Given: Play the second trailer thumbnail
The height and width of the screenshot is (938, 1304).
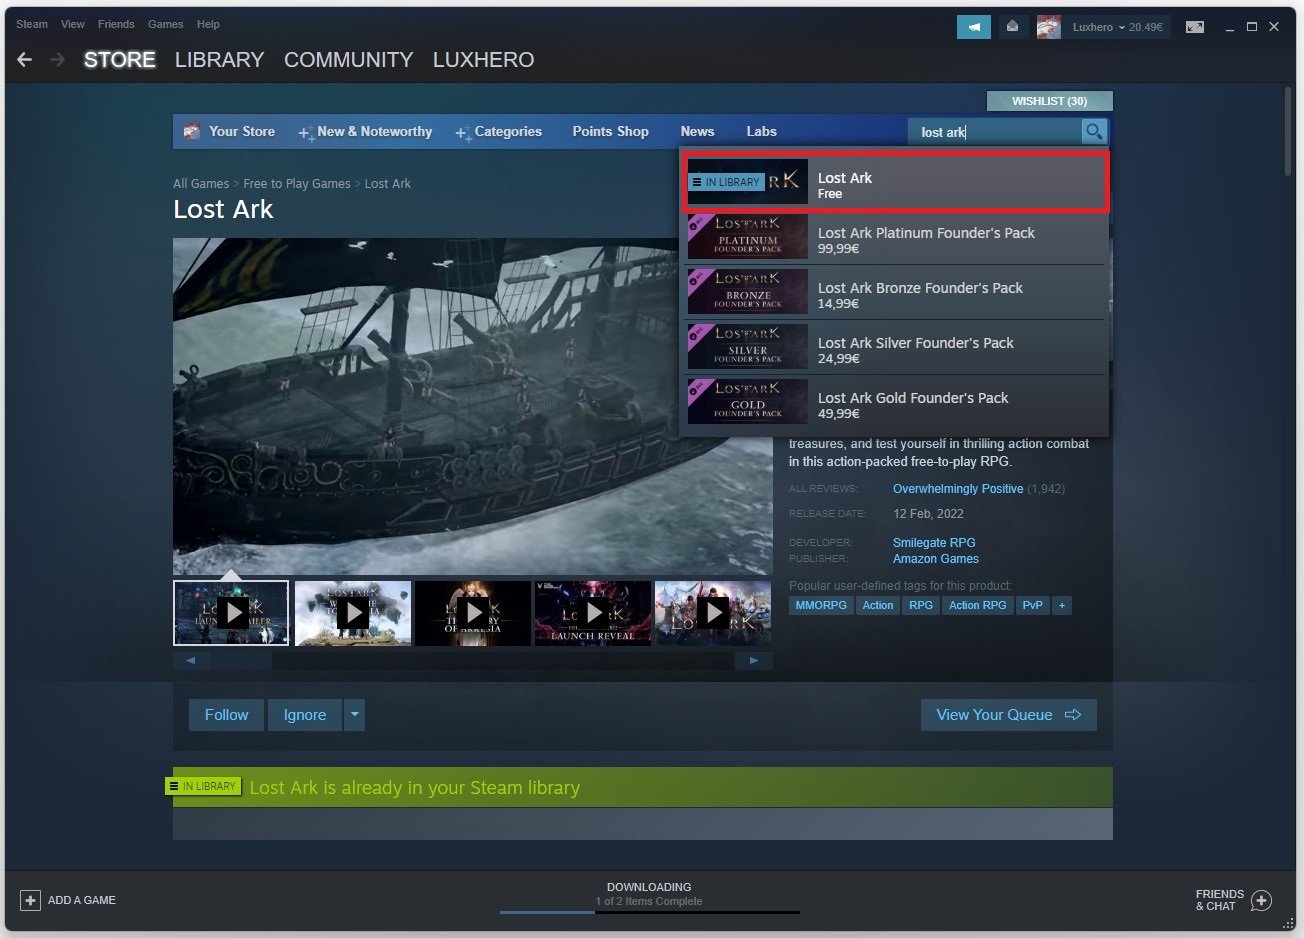Looking at the screenshot, I should click(x=353, y=613).
